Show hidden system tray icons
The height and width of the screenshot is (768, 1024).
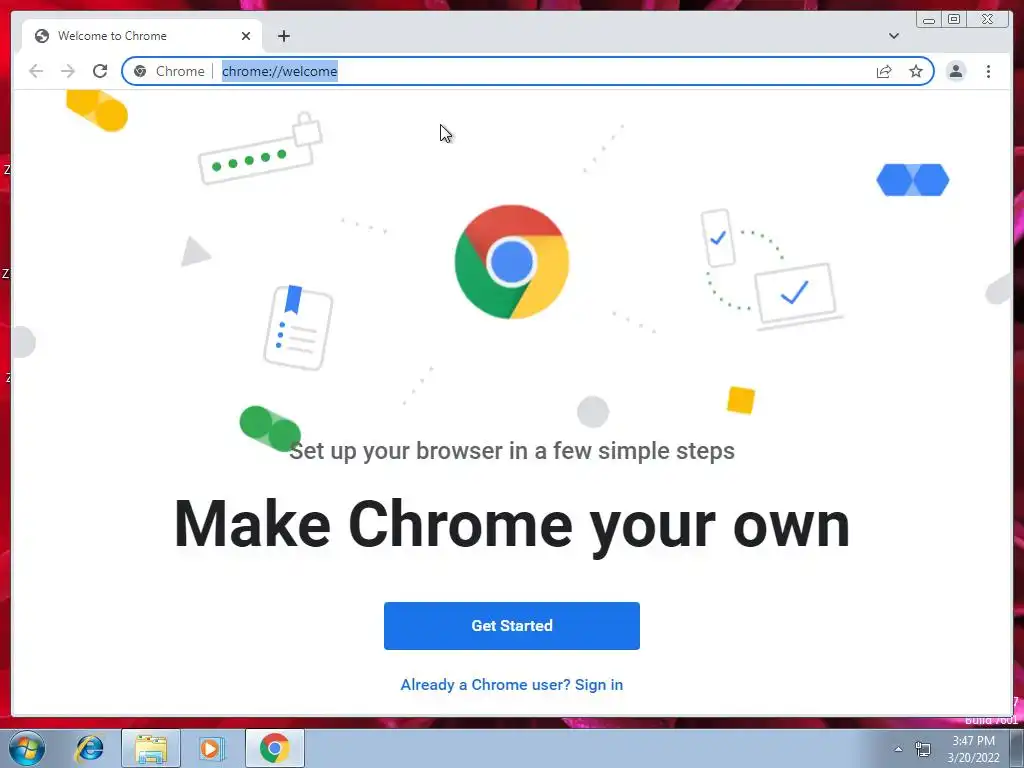click(899, 749)
